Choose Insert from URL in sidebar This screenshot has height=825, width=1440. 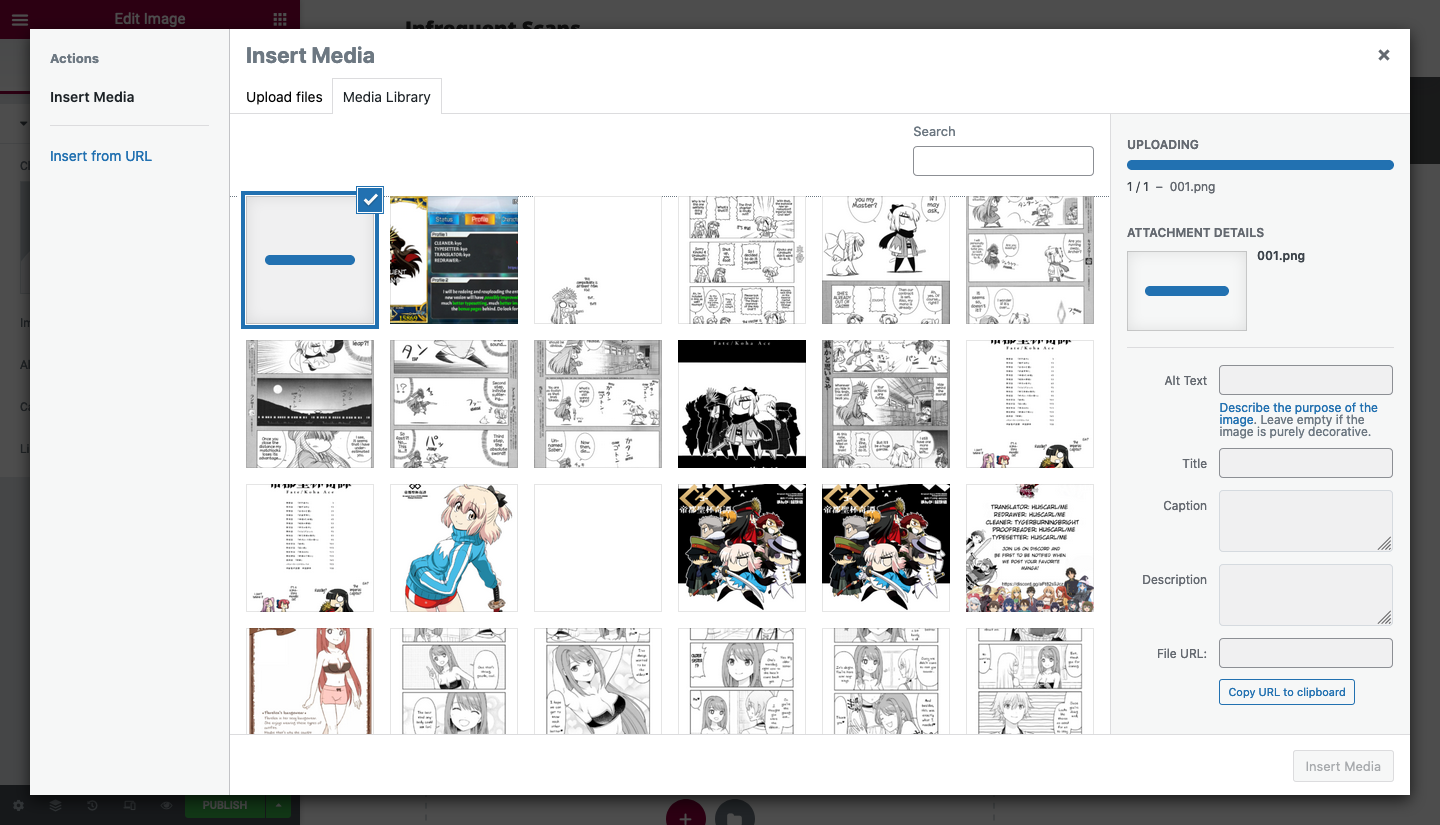pos(101,156)
